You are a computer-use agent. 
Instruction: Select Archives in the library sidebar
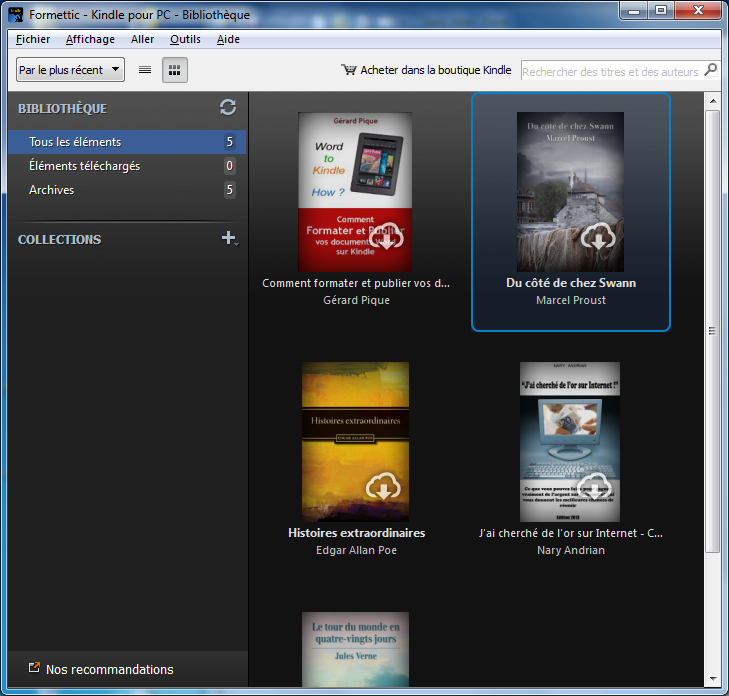127,190
